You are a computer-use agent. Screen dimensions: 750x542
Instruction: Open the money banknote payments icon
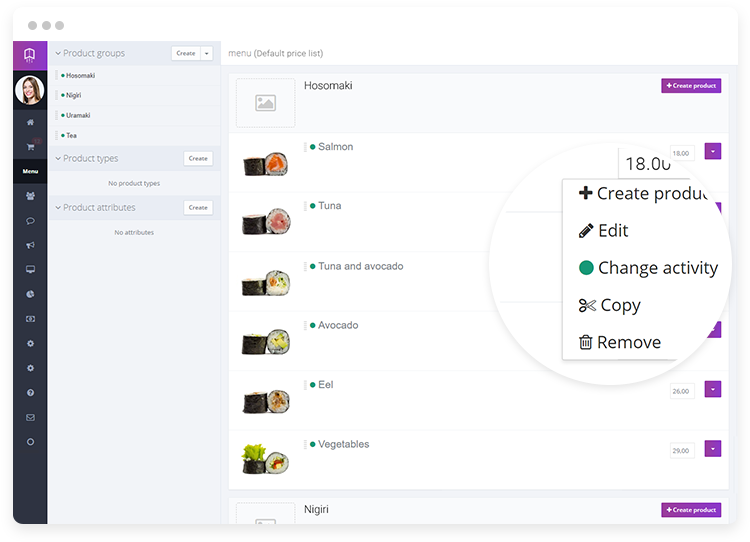click(x=30, y=319)
